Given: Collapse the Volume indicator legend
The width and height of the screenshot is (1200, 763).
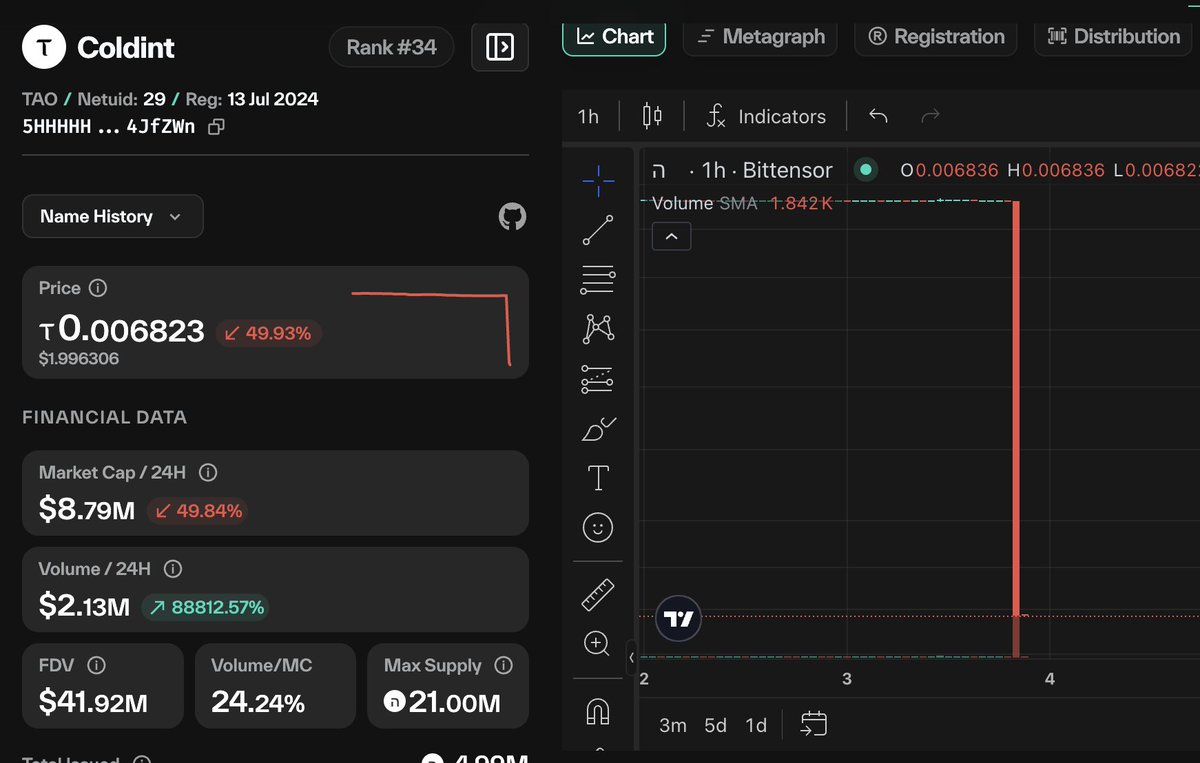Looking at the screenshot, I should pos(671,237).
